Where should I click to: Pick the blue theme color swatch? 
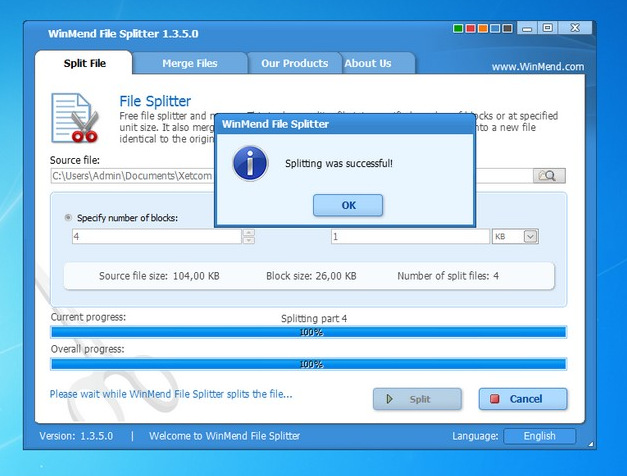(495, 28)
